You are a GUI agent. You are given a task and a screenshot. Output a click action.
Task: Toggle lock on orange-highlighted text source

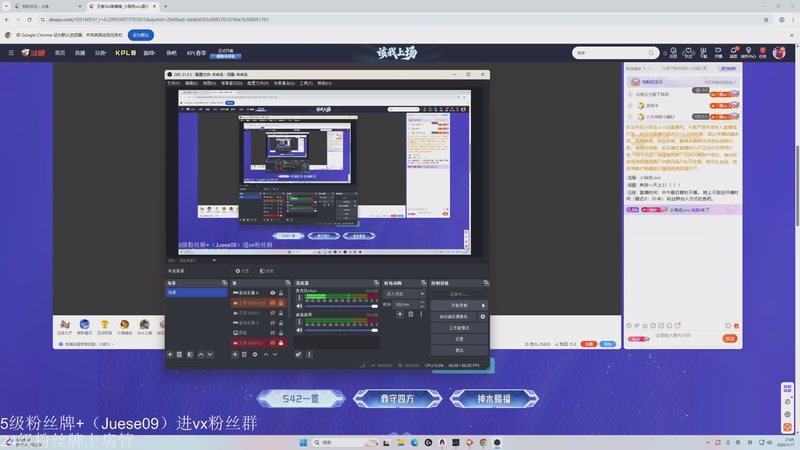pyautogui.click(x=281, y=303)
